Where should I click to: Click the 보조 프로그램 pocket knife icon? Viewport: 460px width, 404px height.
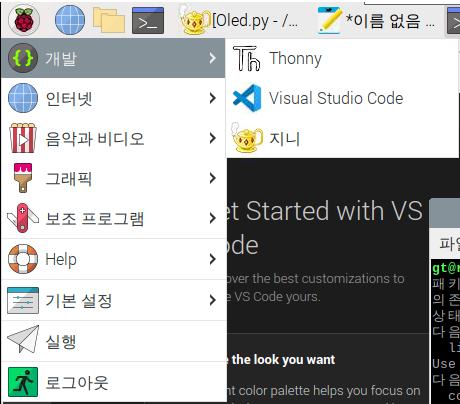point(23,218)
